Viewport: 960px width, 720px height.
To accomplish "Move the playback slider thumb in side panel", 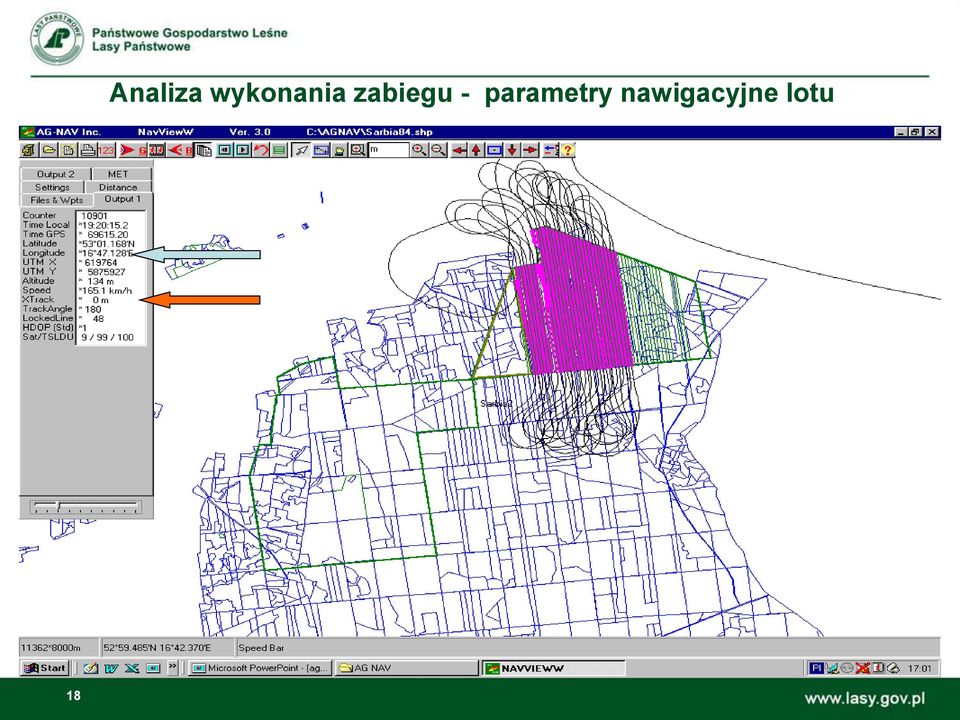I will [x=58, y=507].
